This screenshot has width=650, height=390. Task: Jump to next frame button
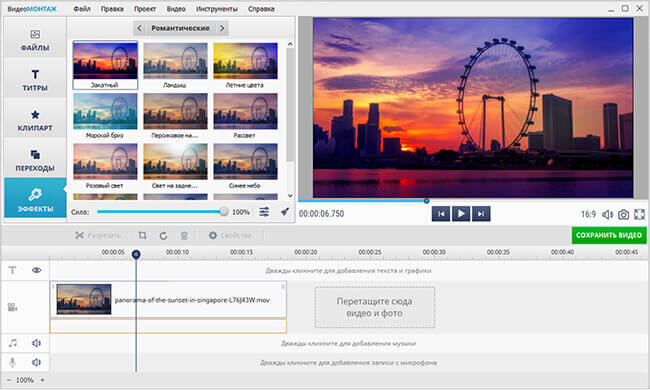point(481,214)
